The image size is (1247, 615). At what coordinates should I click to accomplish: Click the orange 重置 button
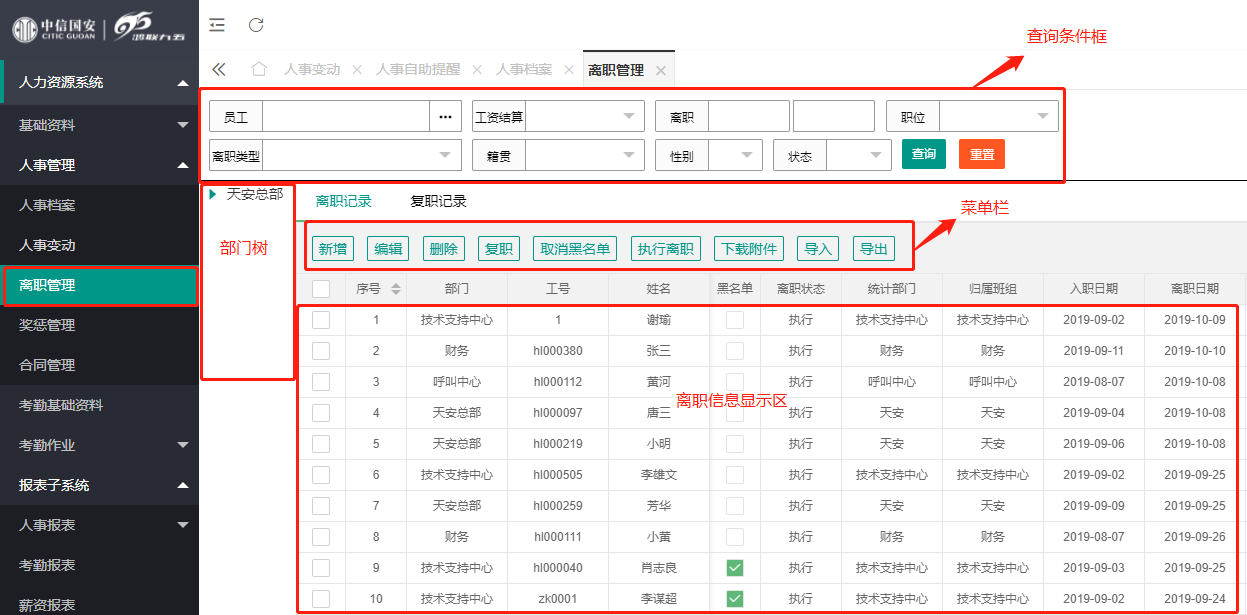pos(981,154)
